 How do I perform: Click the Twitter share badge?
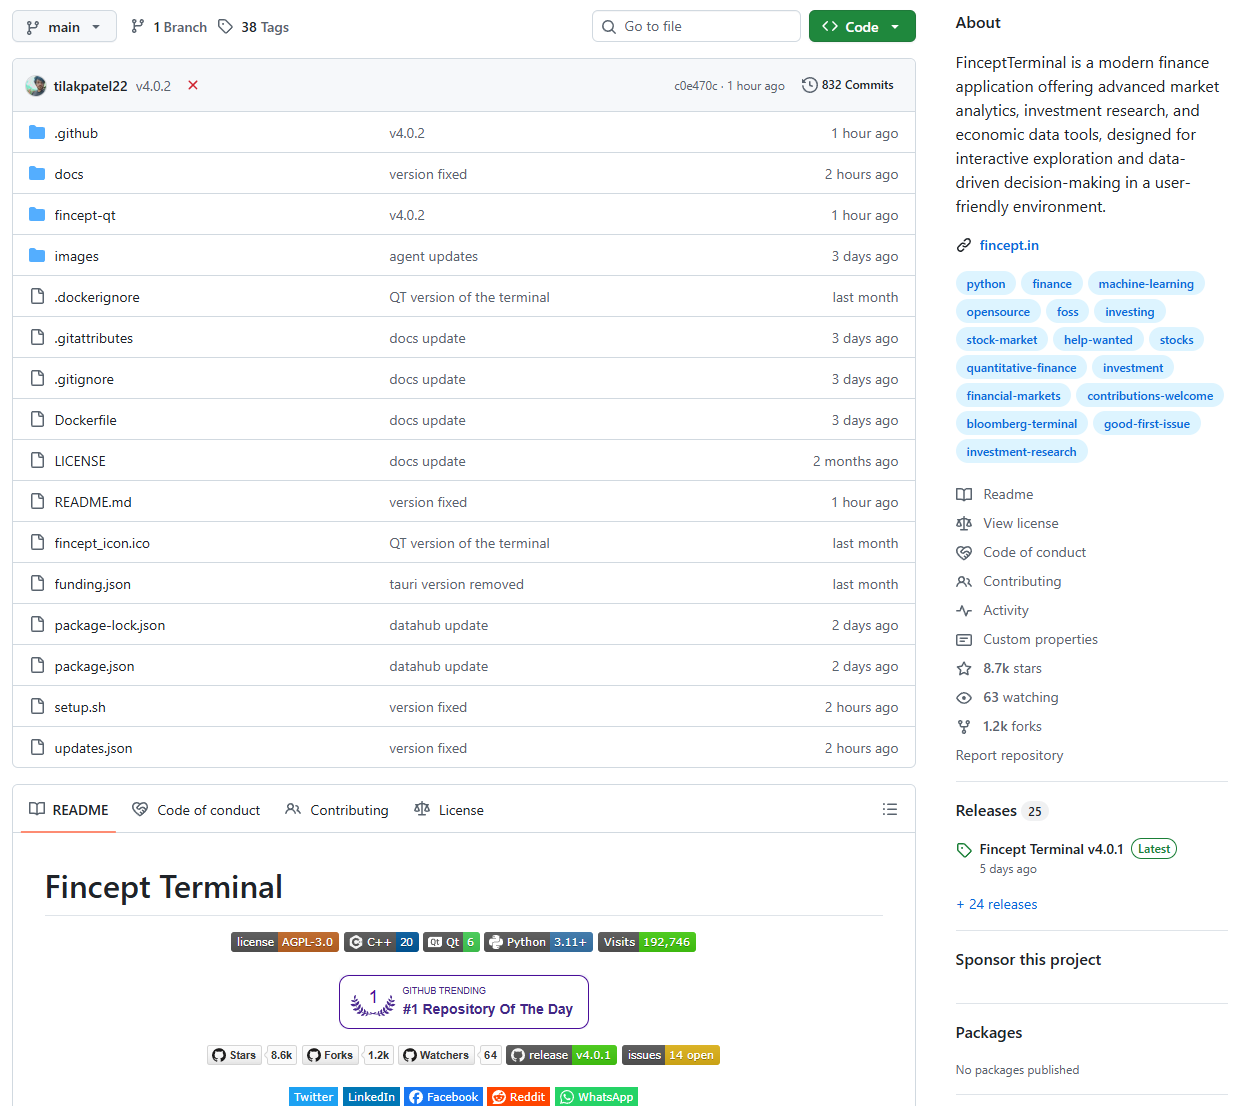click(314, 1096)
